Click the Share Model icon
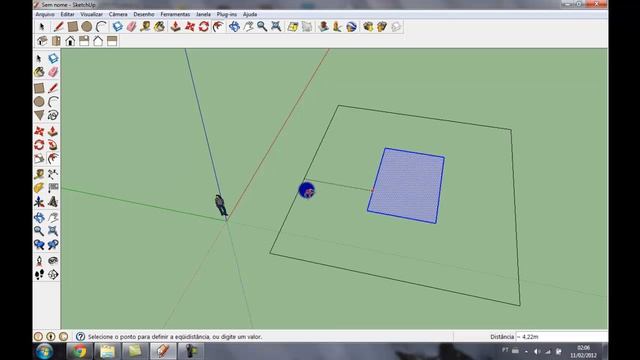The image size is (640, 360). (382, 27)
